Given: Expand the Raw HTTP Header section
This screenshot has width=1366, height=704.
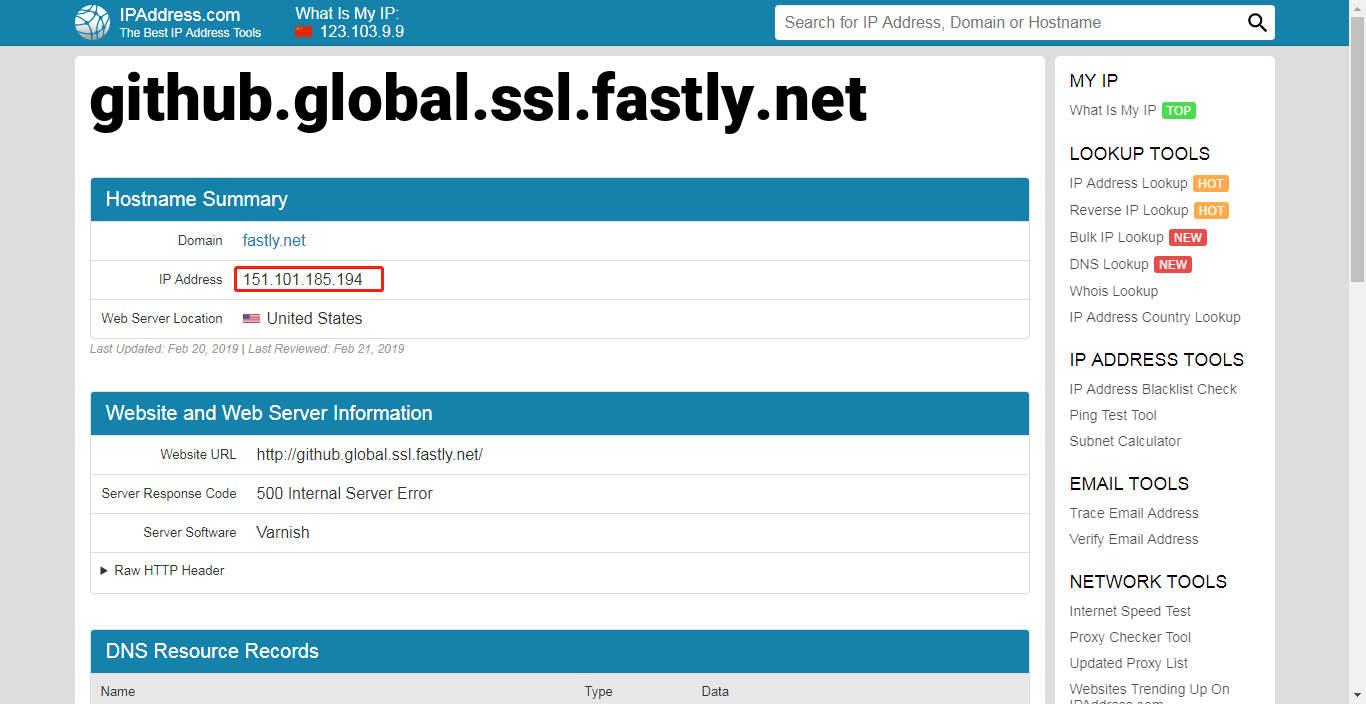Looking at the screenshot, I should click(163, 571).
